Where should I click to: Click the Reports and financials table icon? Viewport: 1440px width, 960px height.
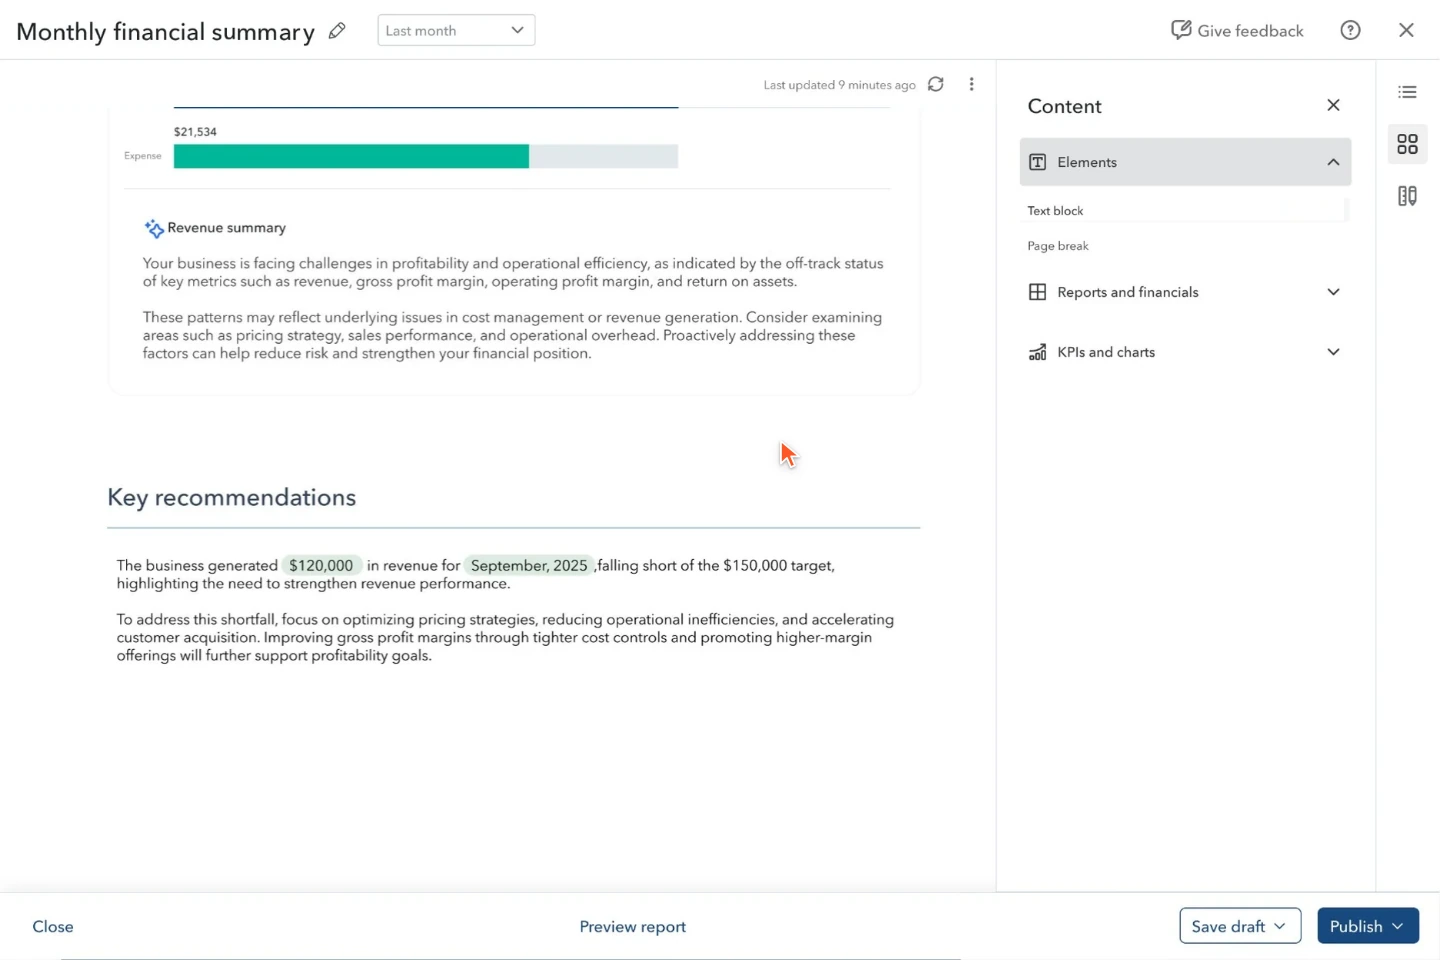coord(1038,292)
